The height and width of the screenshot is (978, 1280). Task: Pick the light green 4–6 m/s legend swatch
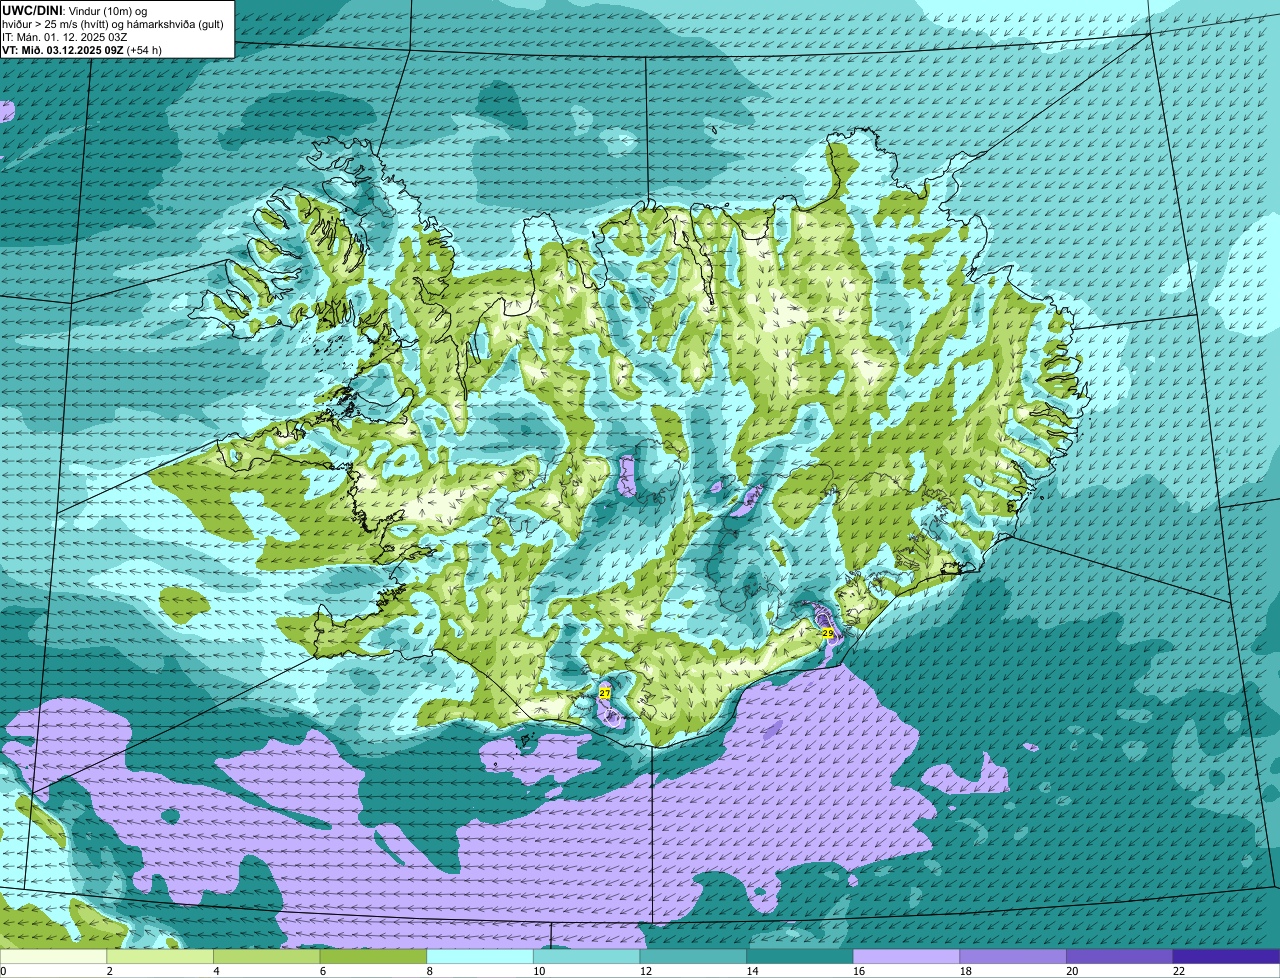coord(266,956)
